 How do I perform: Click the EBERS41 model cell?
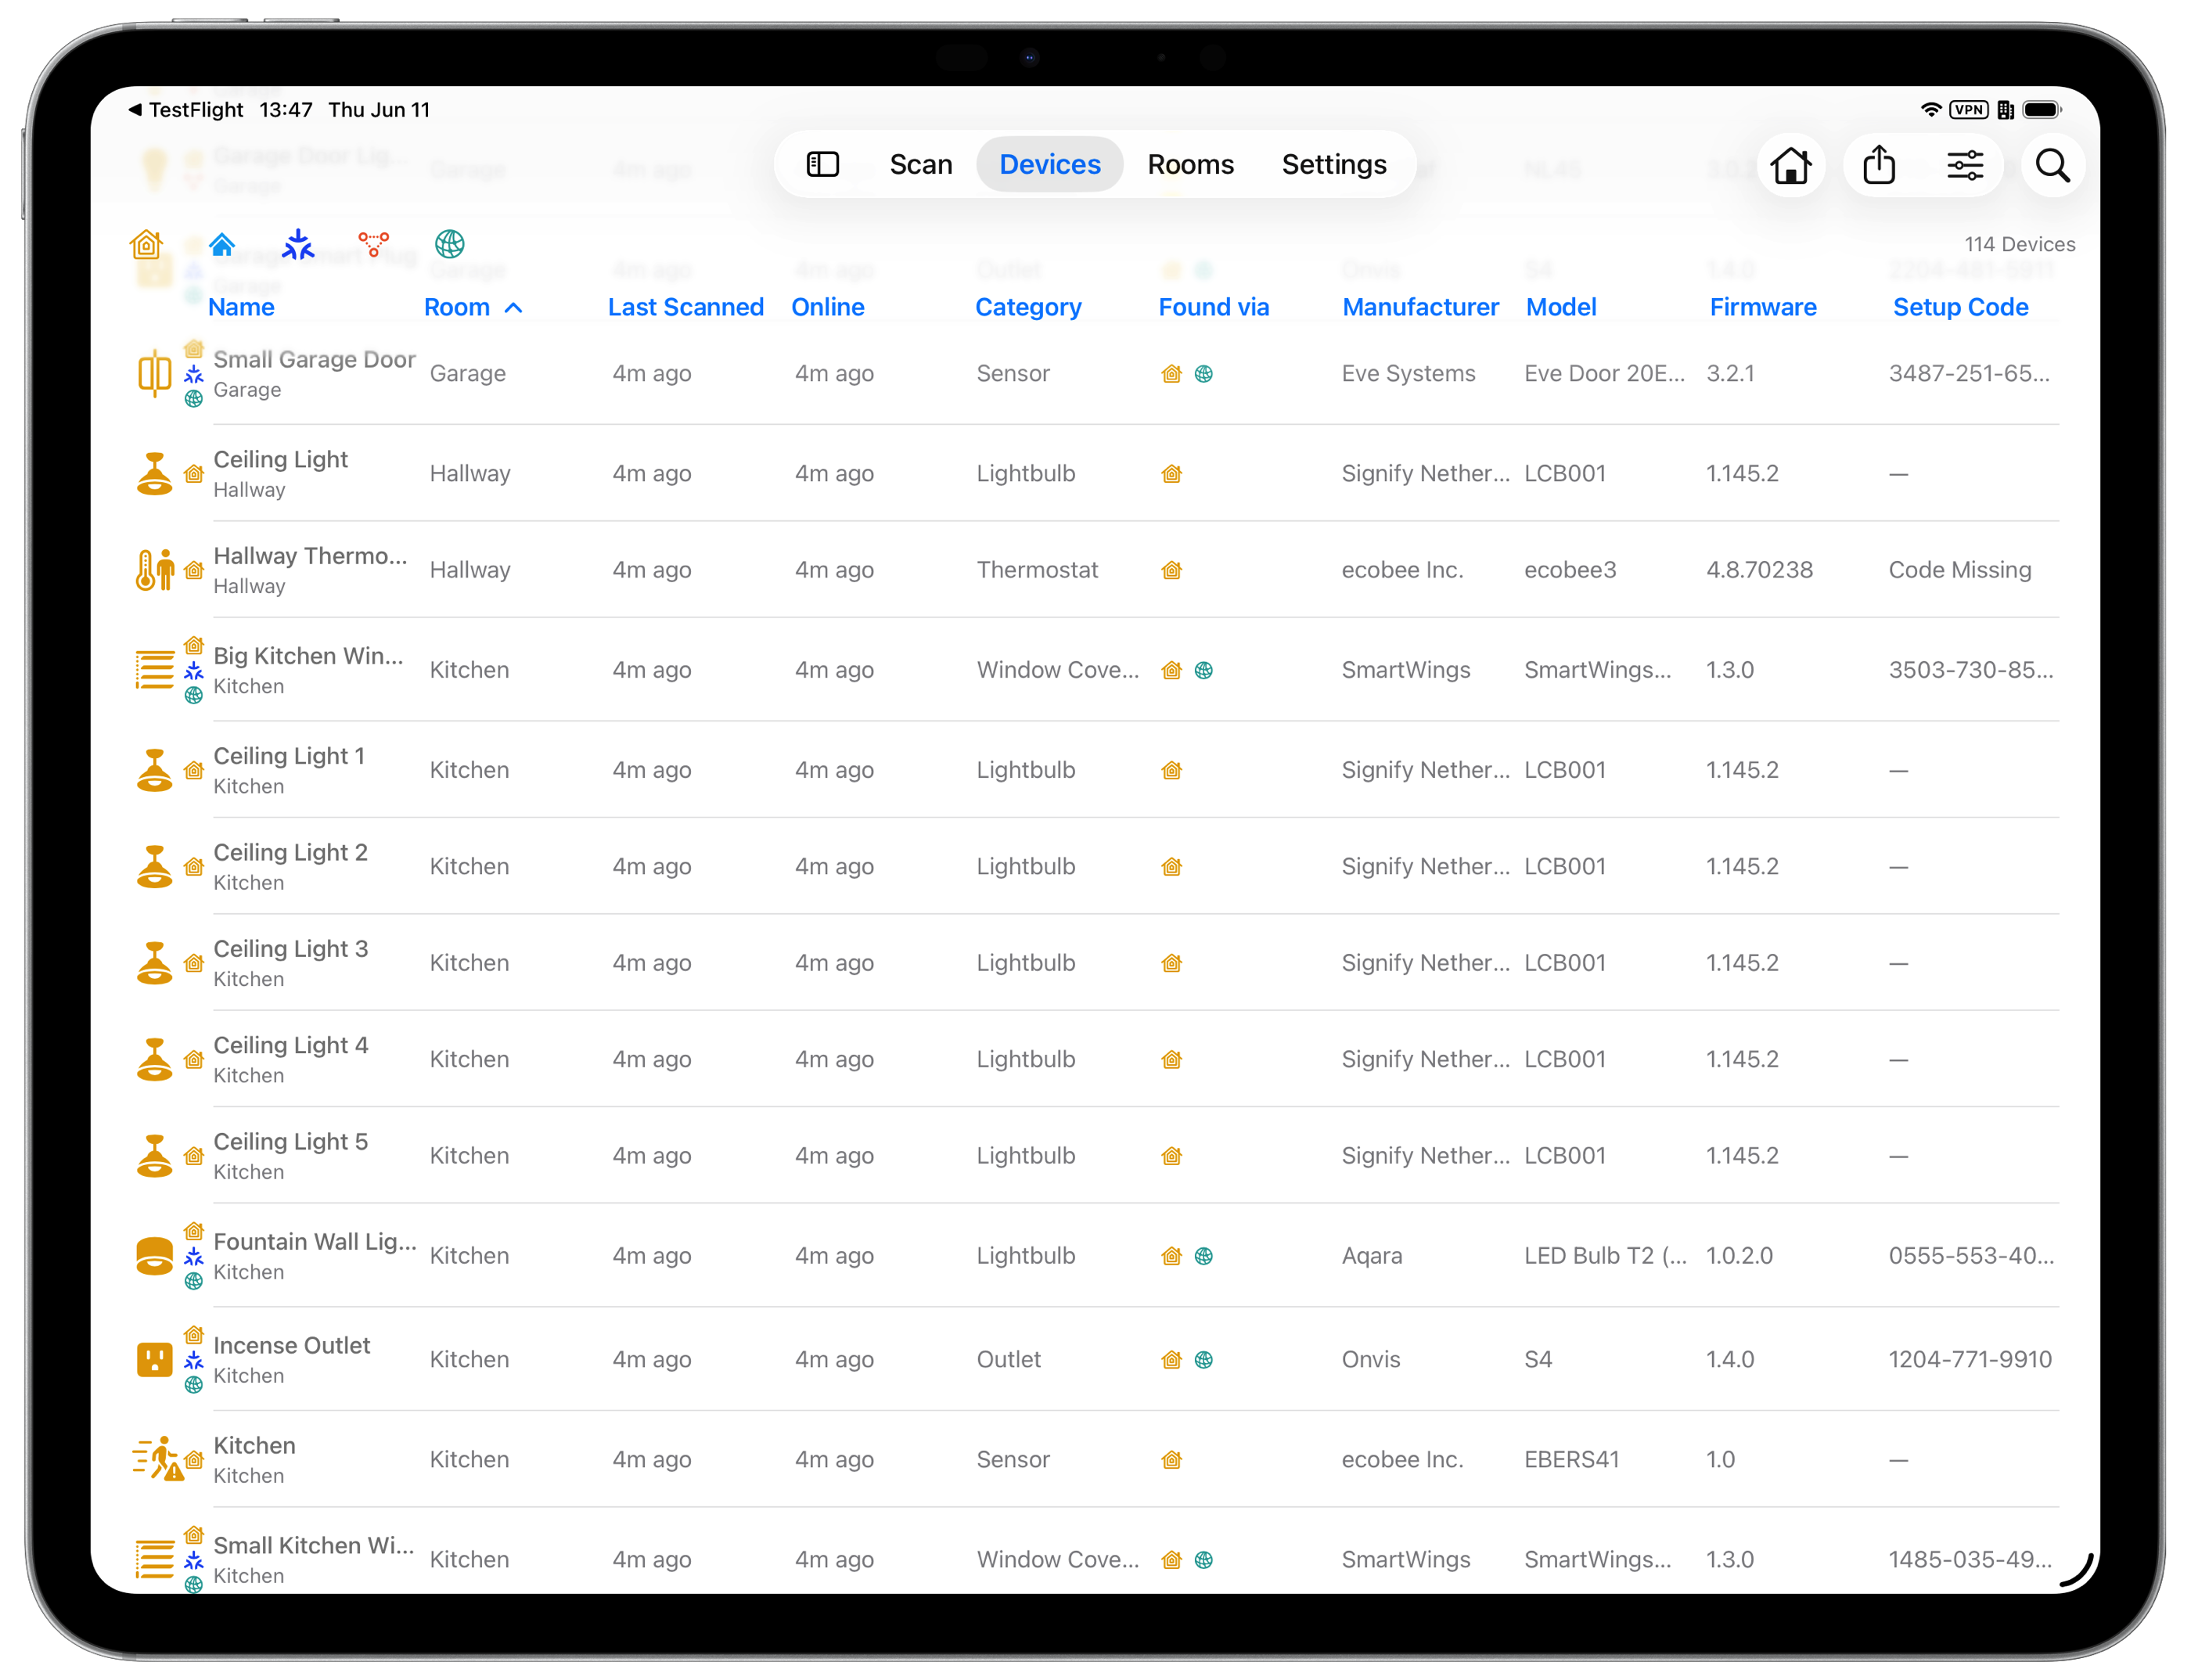(1571, 1460)
